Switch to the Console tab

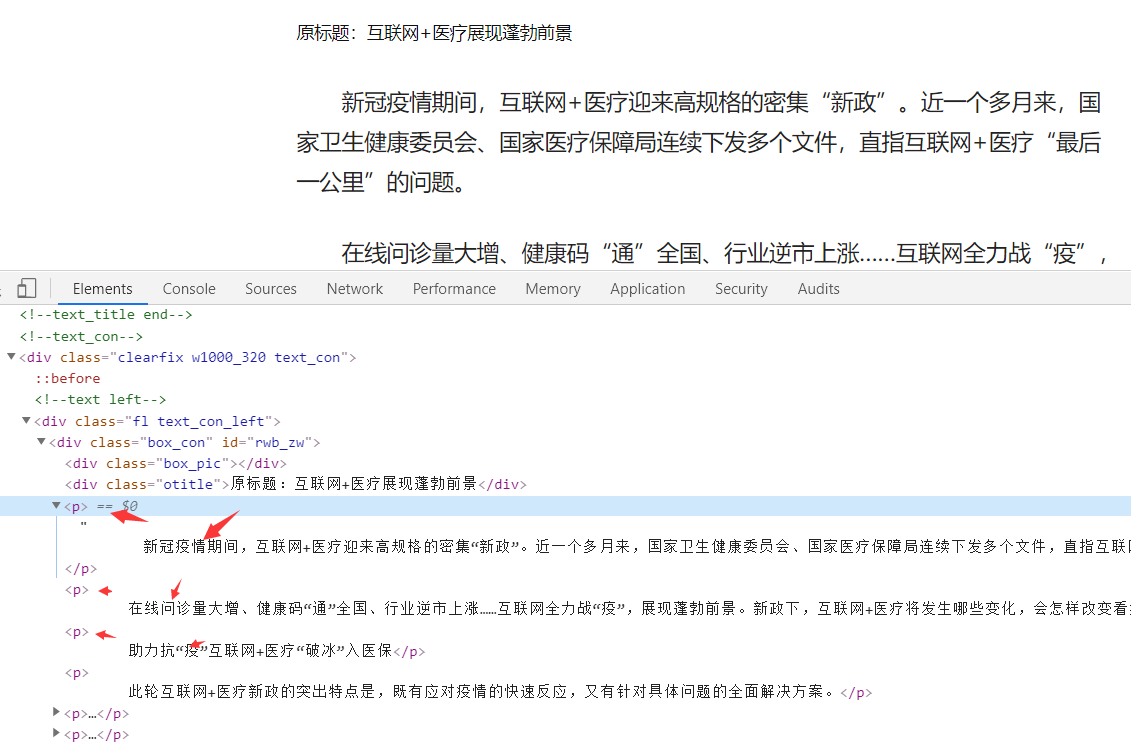(x=188, y=288)
